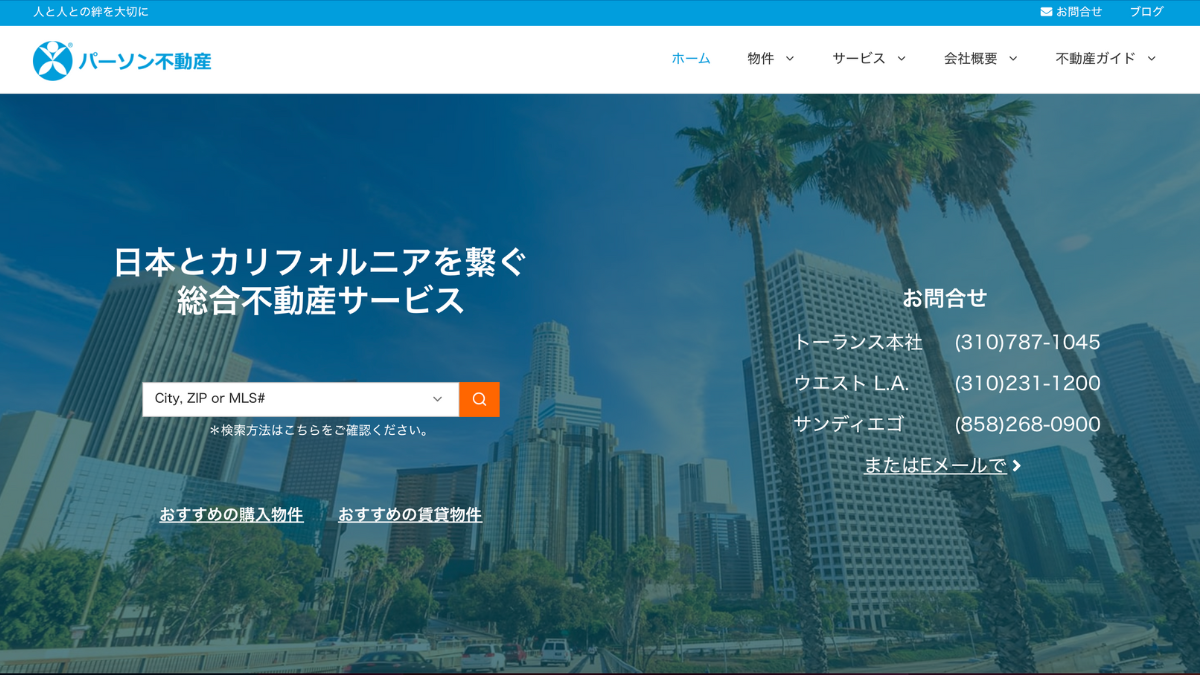Click the arrow icon after またはEメールで
The width and height of the screenshot is (1200, 675).
1017,465
